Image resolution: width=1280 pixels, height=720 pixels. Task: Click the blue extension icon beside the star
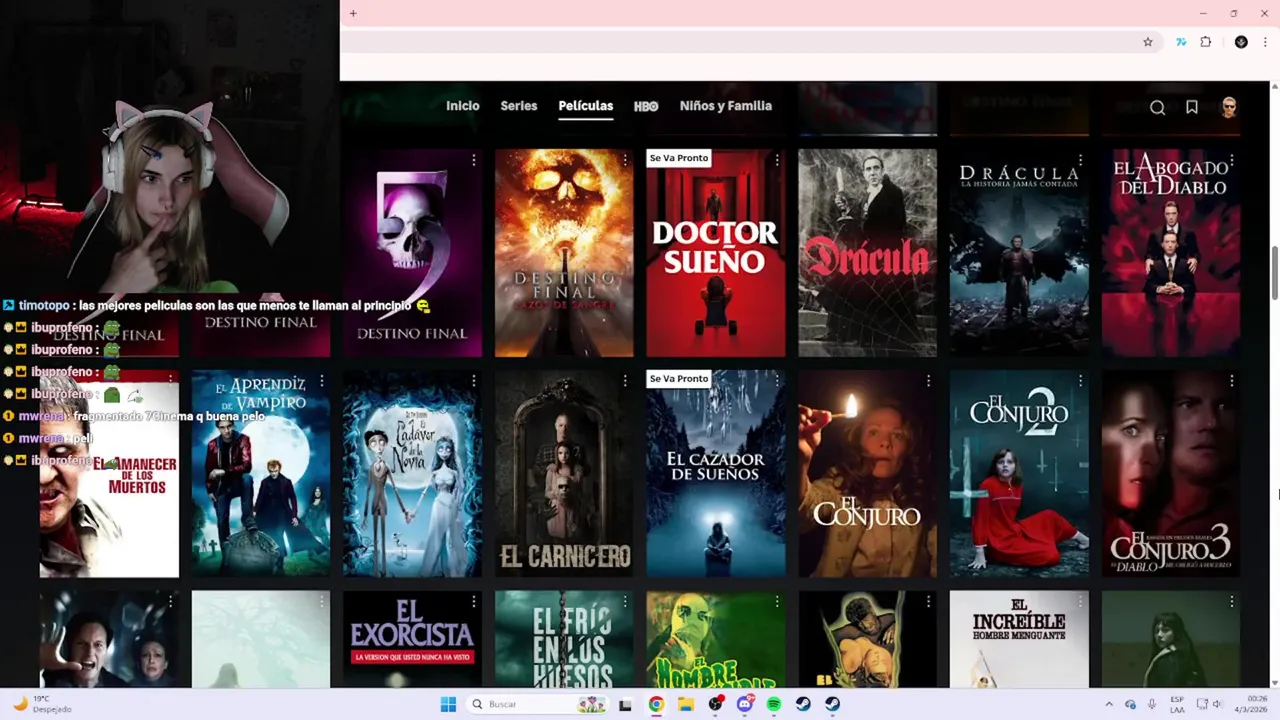pyautogui.click(x=1181, y=42)
